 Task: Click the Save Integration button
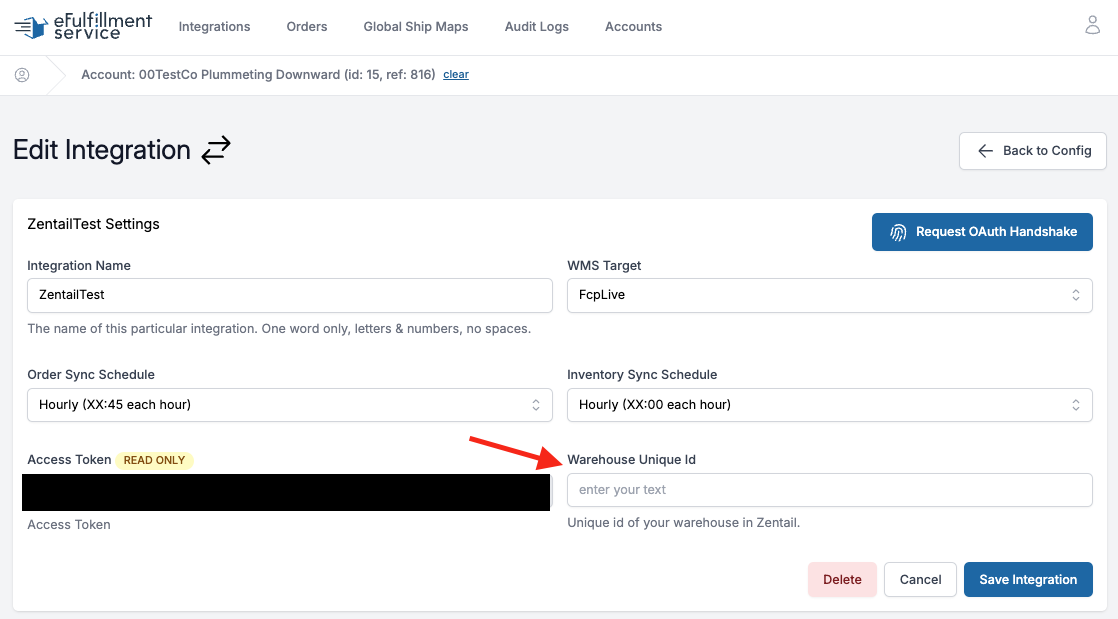tap(1027, 580)
